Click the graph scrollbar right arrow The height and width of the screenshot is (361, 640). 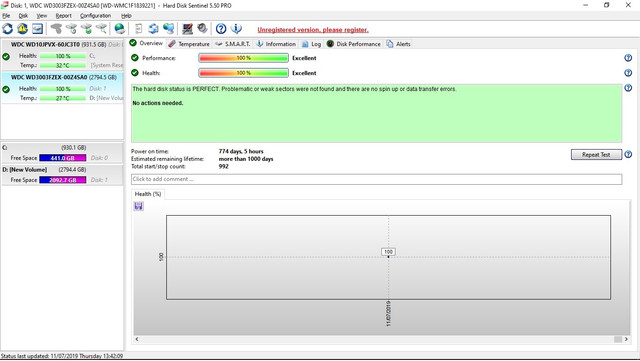(x=626, y=339)
